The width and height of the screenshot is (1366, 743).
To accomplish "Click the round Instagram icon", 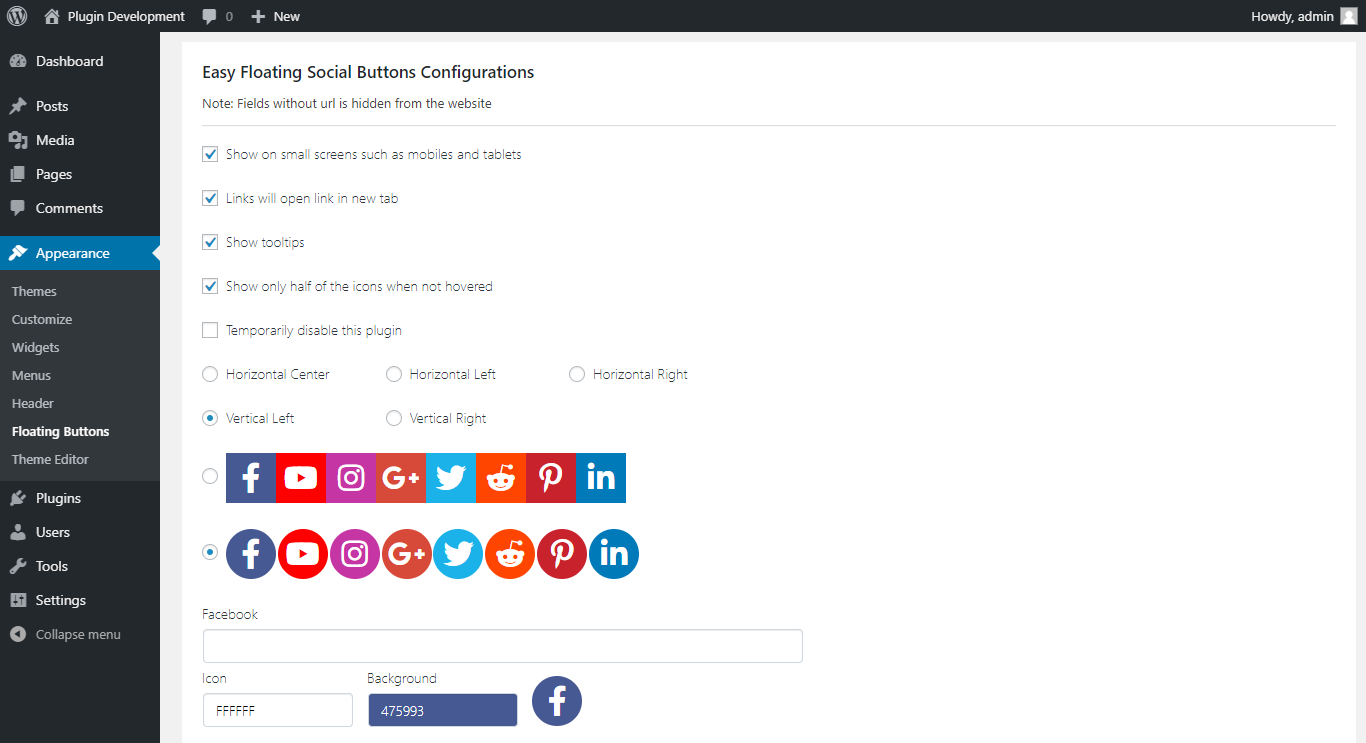I will [355, 554].
